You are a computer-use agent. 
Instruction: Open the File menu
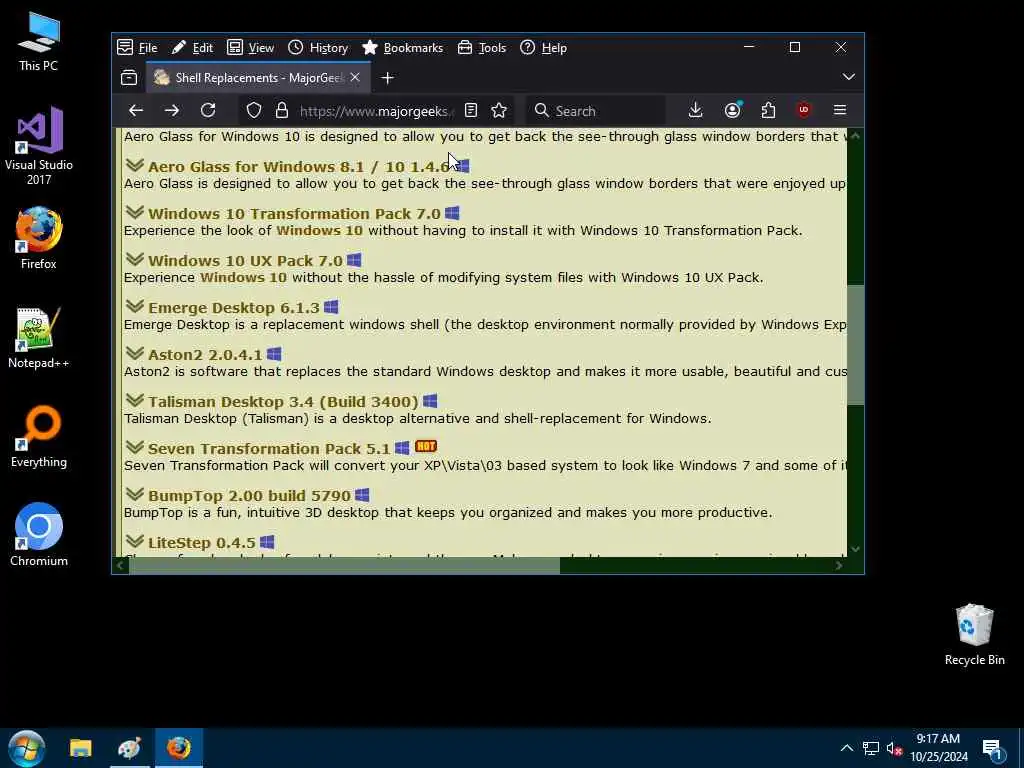[x=137, y=48]
